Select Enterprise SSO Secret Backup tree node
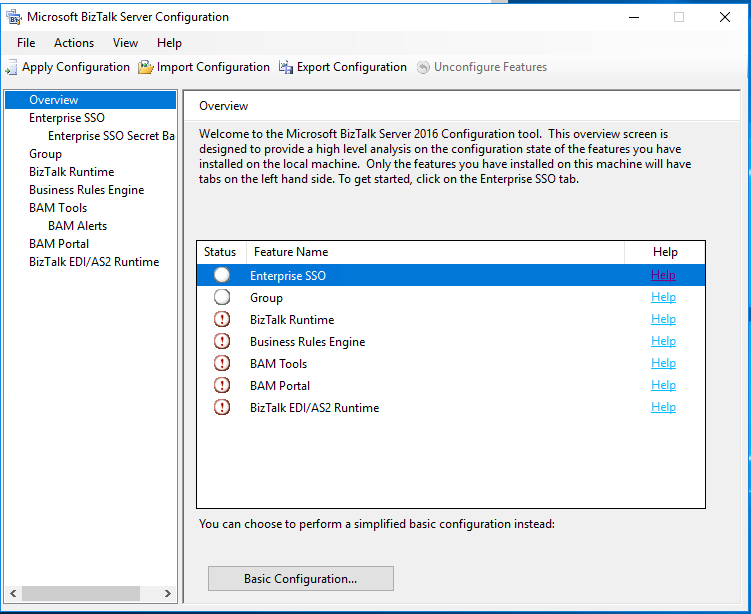751x614 pixels. point(111,136)
